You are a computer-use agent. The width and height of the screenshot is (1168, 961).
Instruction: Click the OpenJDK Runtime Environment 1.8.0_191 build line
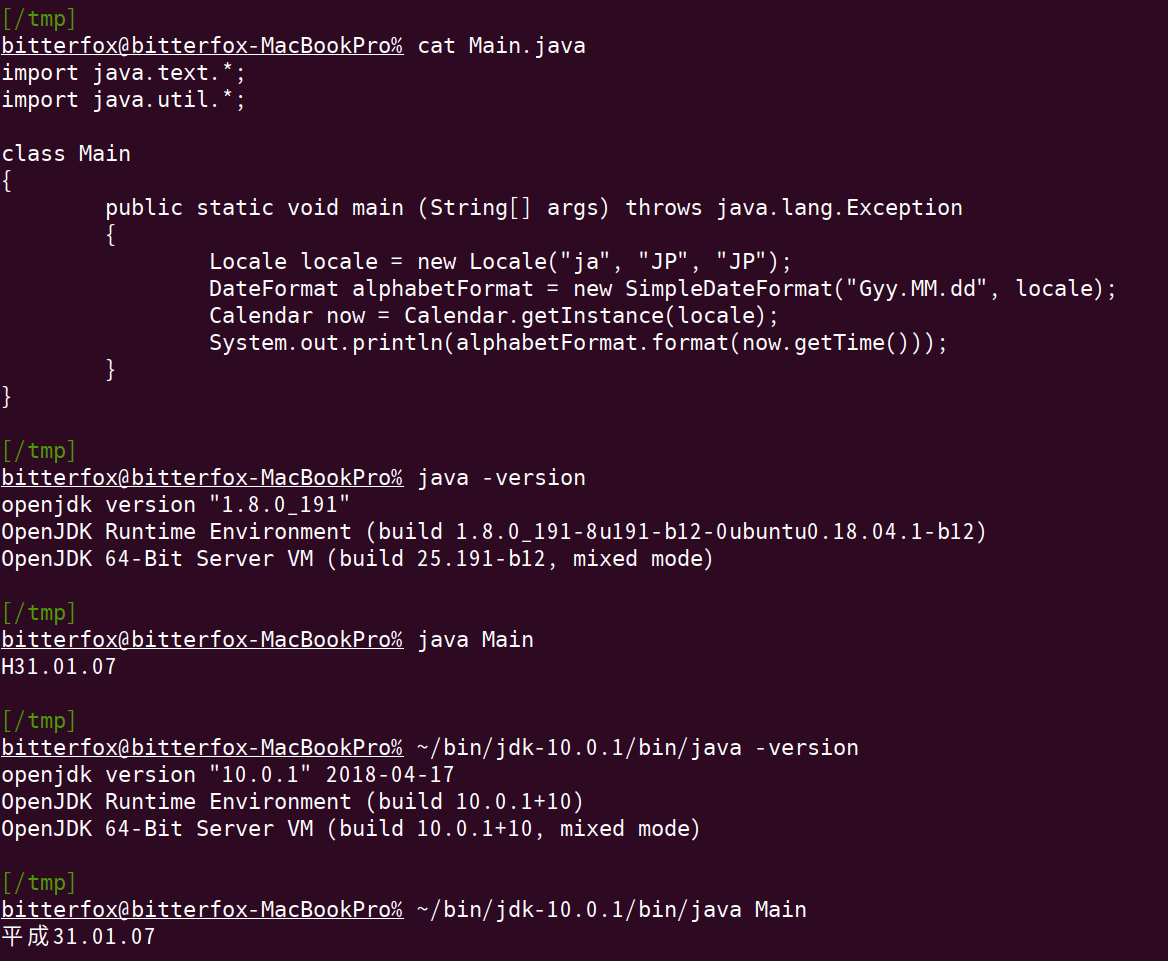tap(493, 532)
